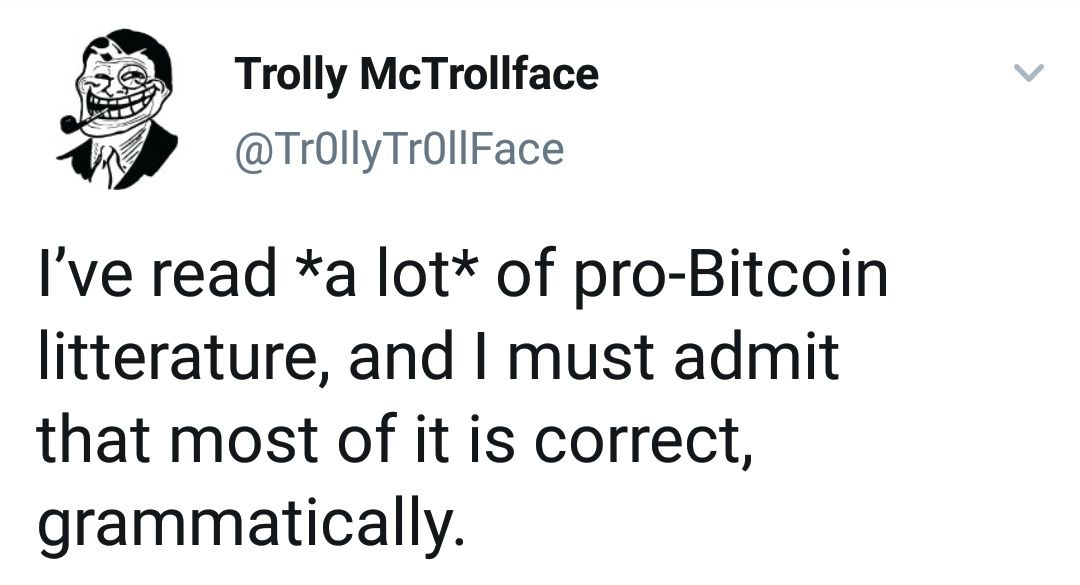Screen dimensions: 1080x585
Task: Click the word "admit" in the tweet
Action: (755, 359)
